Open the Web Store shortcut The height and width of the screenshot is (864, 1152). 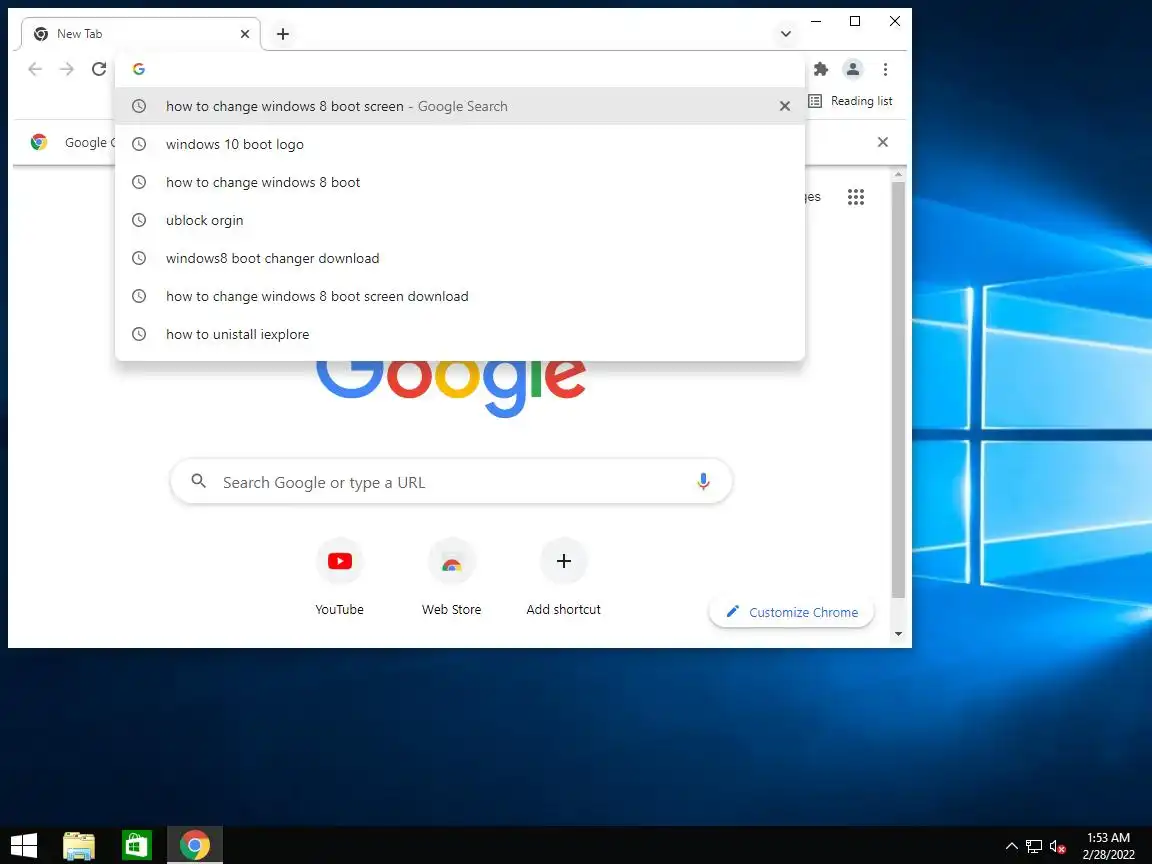point(451,577)
